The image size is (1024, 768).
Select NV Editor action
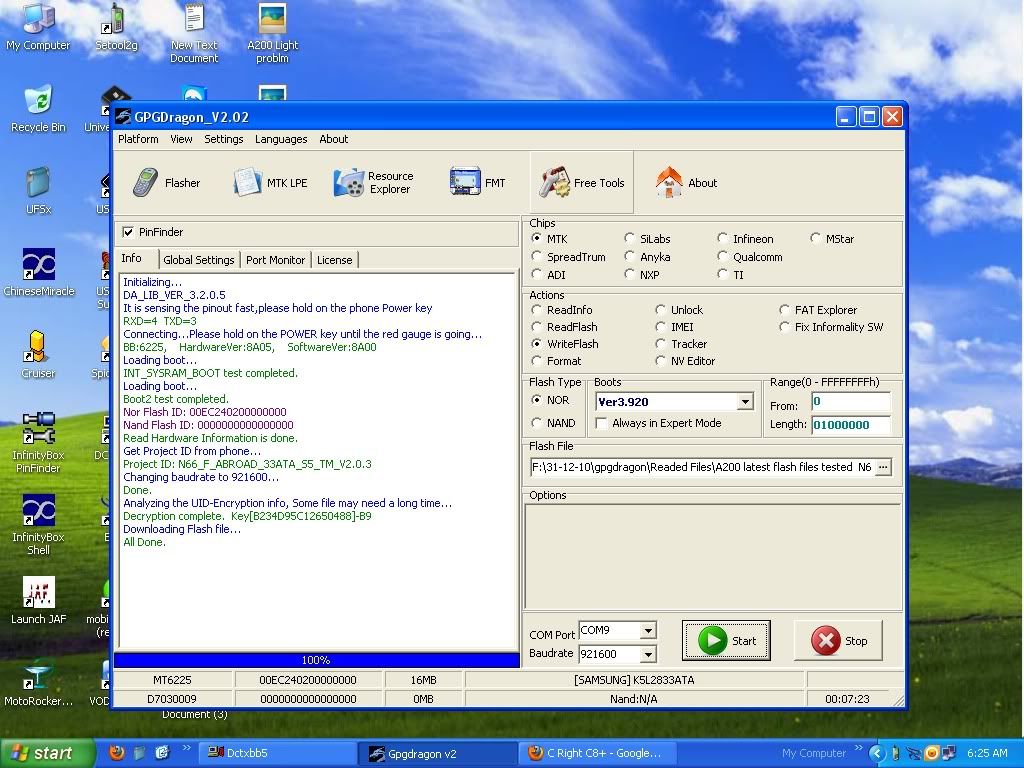coord(660,360)
